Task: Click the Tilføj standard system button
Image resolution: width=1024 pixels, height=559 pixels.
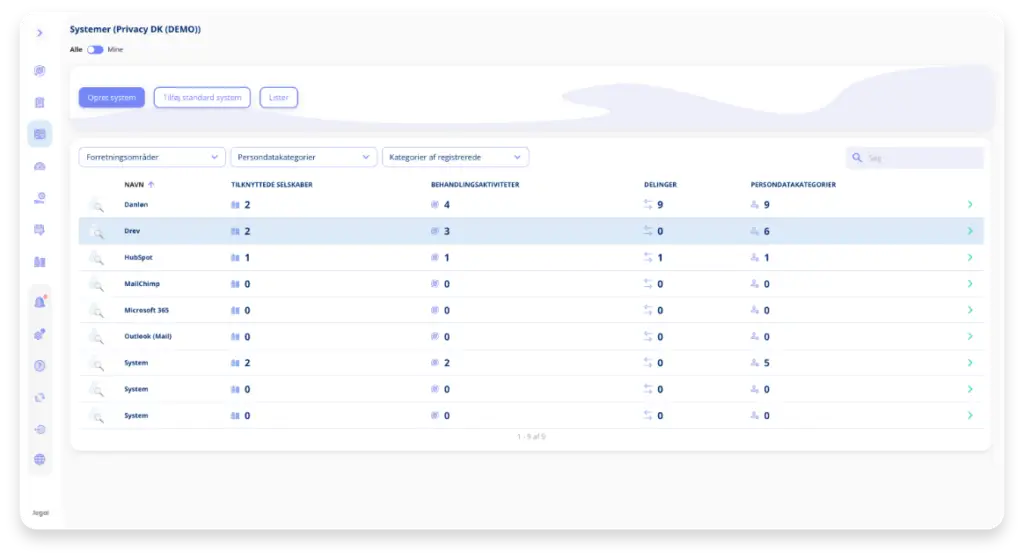Action: (202, 97)
